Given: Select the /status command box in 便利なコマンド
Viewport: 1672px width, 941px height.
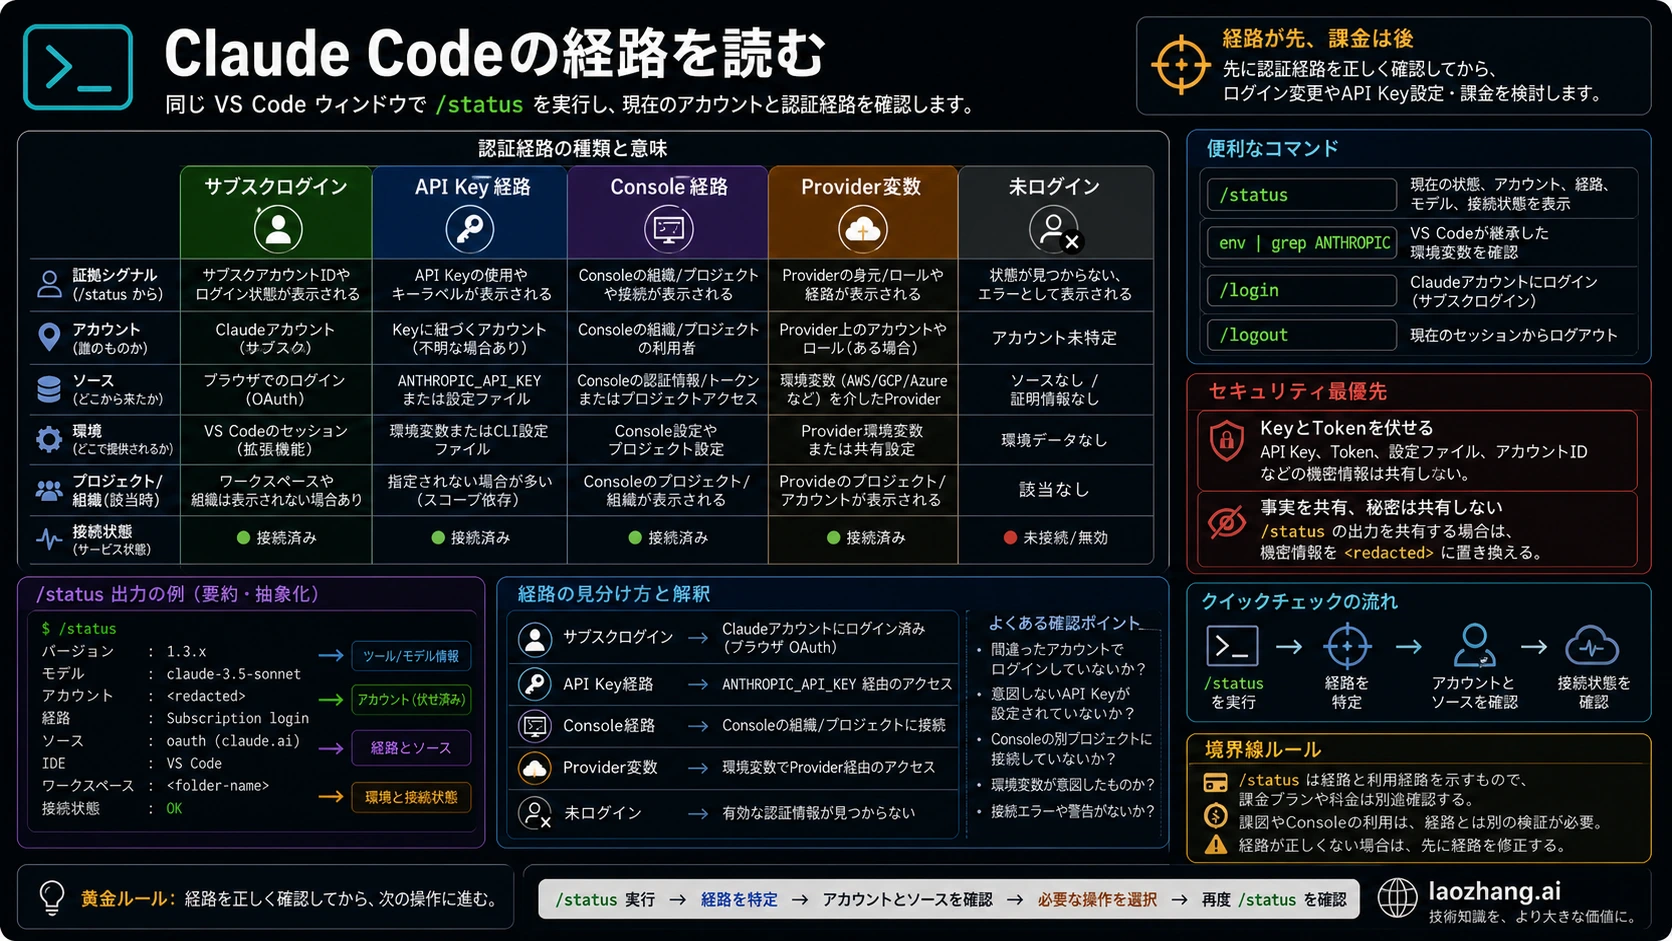Looking at the screenshot, I should coord(1301,195).
